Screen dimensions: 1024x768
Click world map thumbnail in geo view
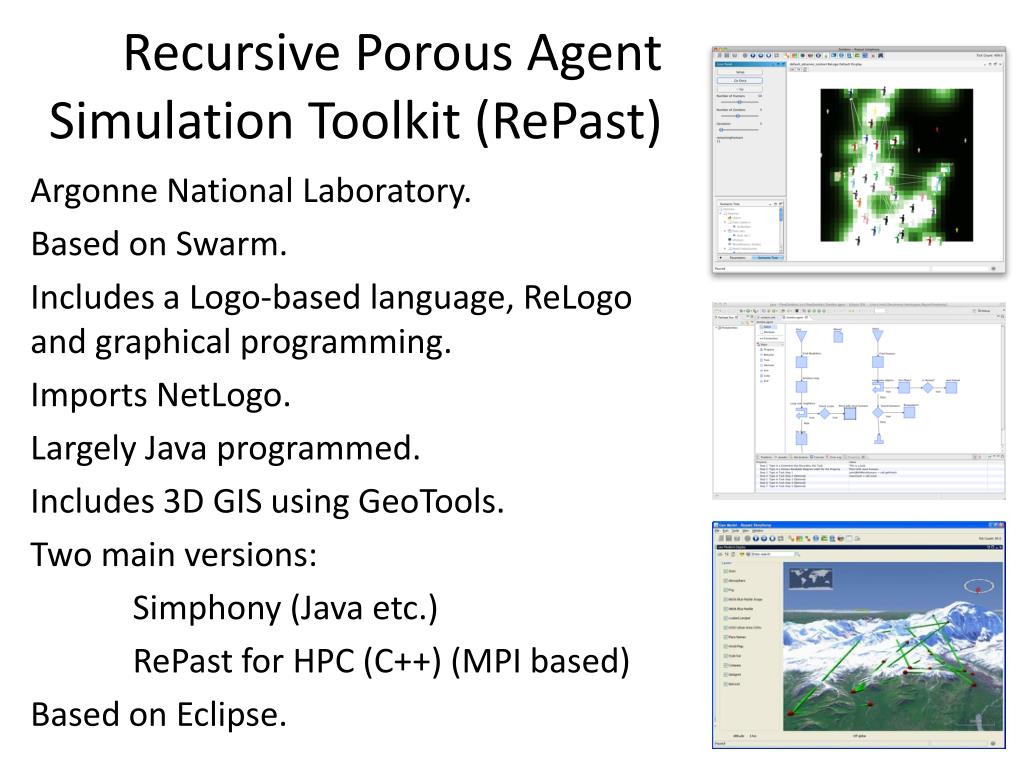click(x=810, y=578)
